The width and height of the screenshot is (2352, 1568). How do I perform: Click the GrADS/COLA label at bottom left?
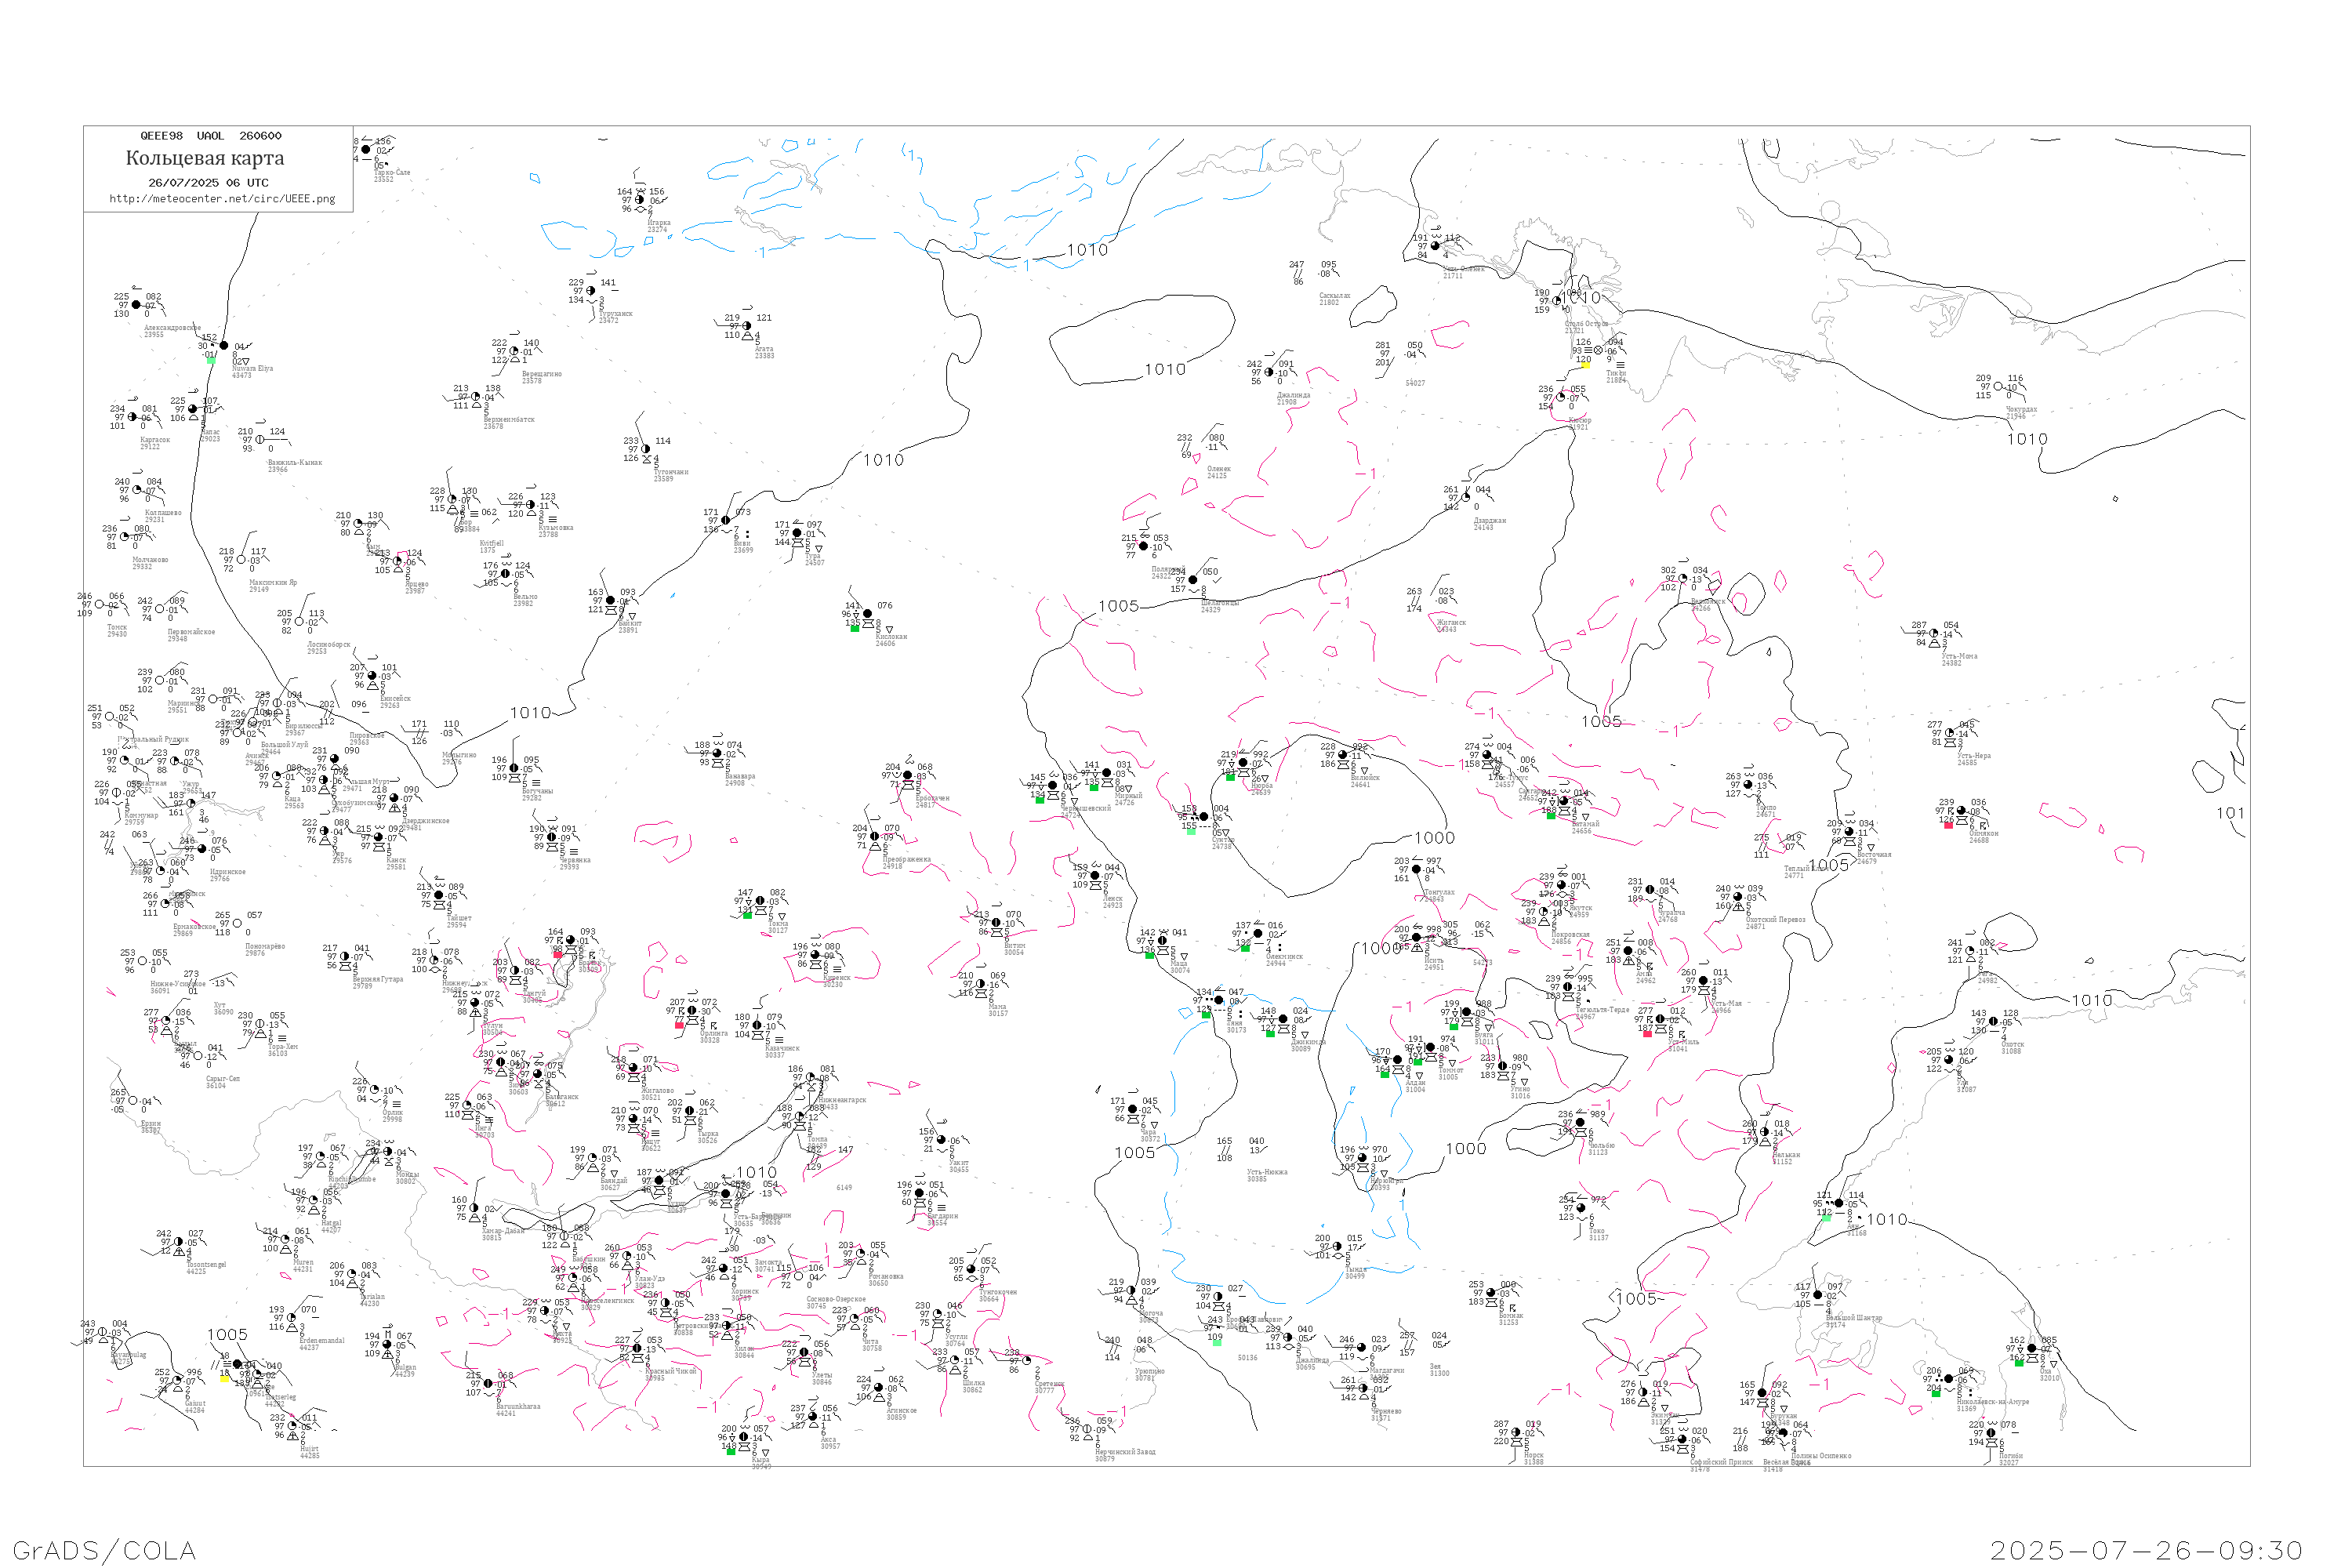tap(104, 1550)
